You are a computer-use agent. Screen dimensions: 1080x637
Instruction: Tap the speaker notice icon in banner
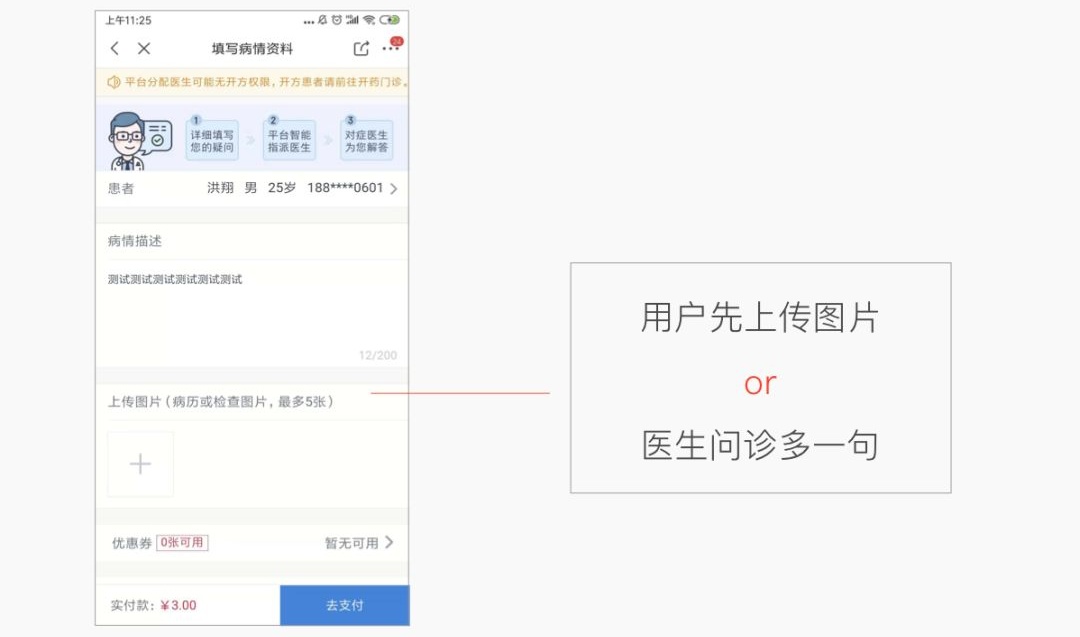click(x=114, y=83)
